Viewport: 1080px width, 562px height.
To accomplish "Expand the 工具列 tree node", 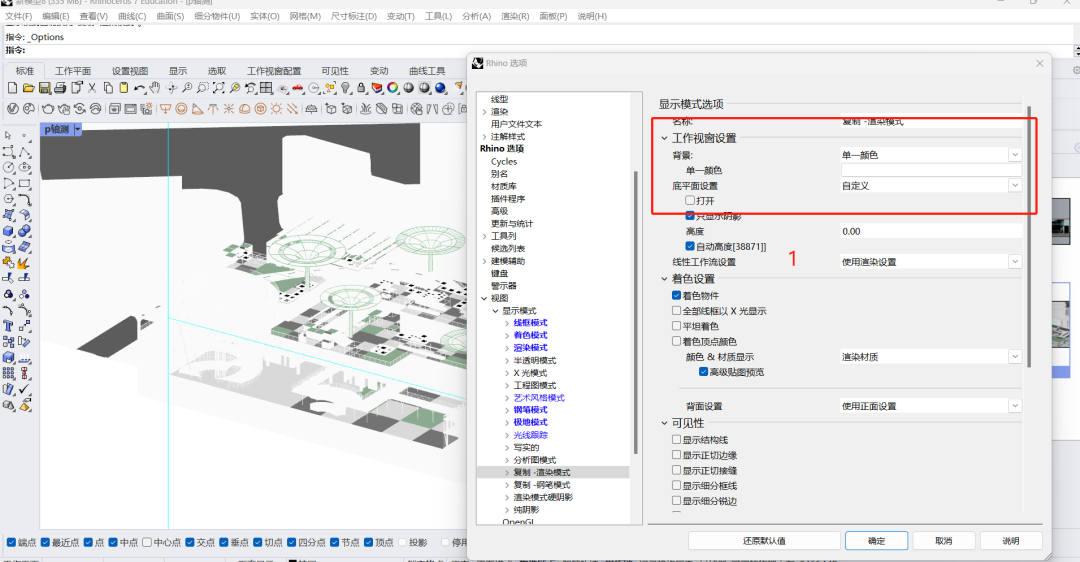I will (484, 236).
